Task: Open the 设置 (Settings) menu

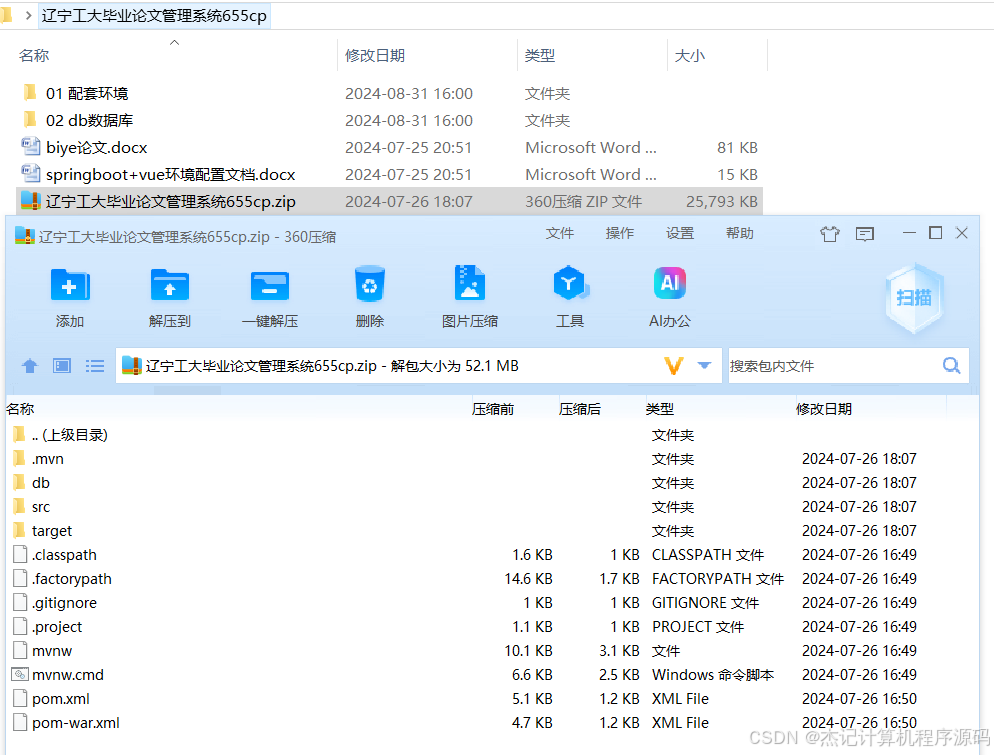Action: 679,232
